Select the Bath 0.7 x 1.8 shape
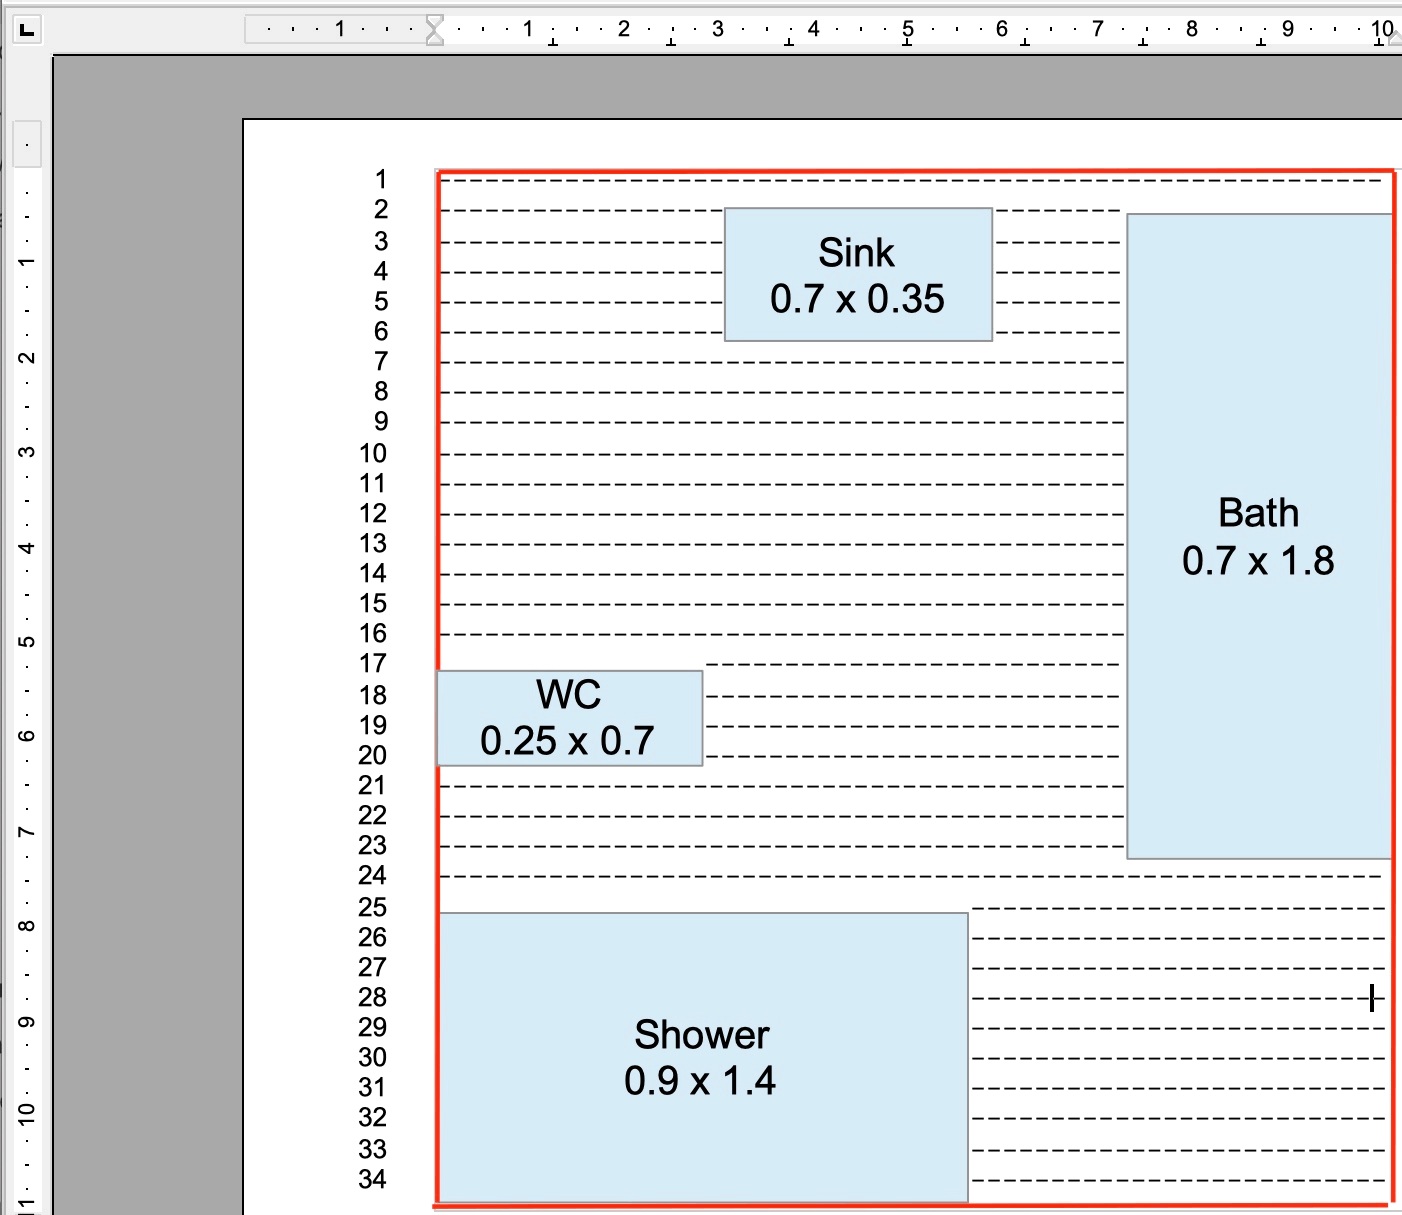 [x=1259, y=536]
